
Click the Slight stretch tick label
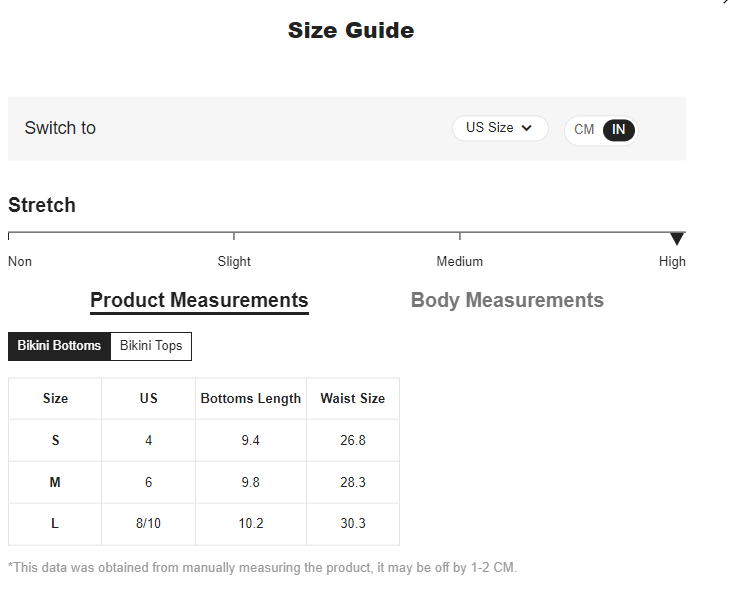[234, 262]
